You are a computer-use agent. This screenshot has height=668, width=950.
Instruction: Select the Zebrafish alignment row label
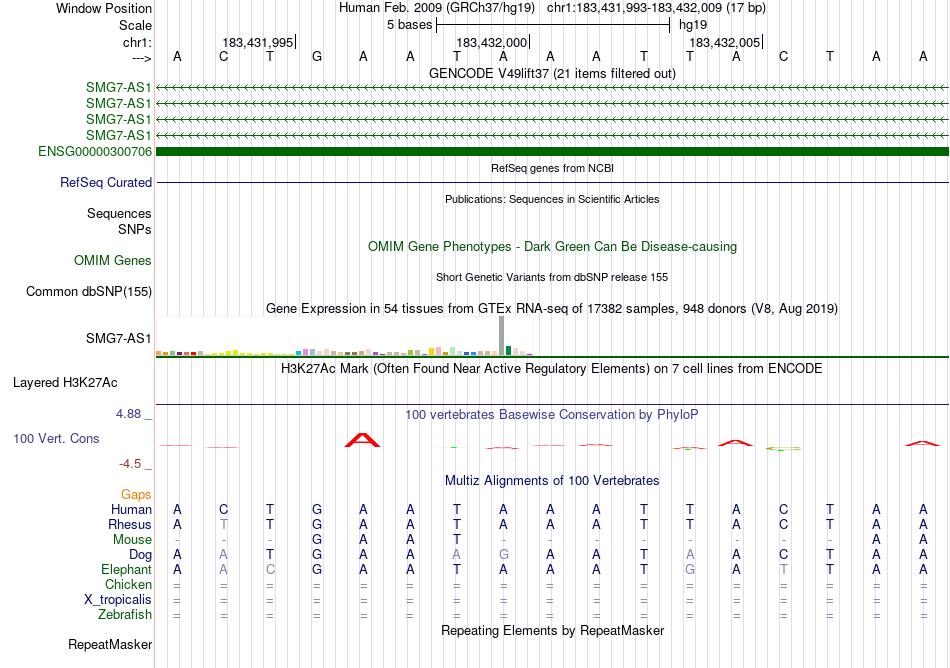[x=124, y=614]
